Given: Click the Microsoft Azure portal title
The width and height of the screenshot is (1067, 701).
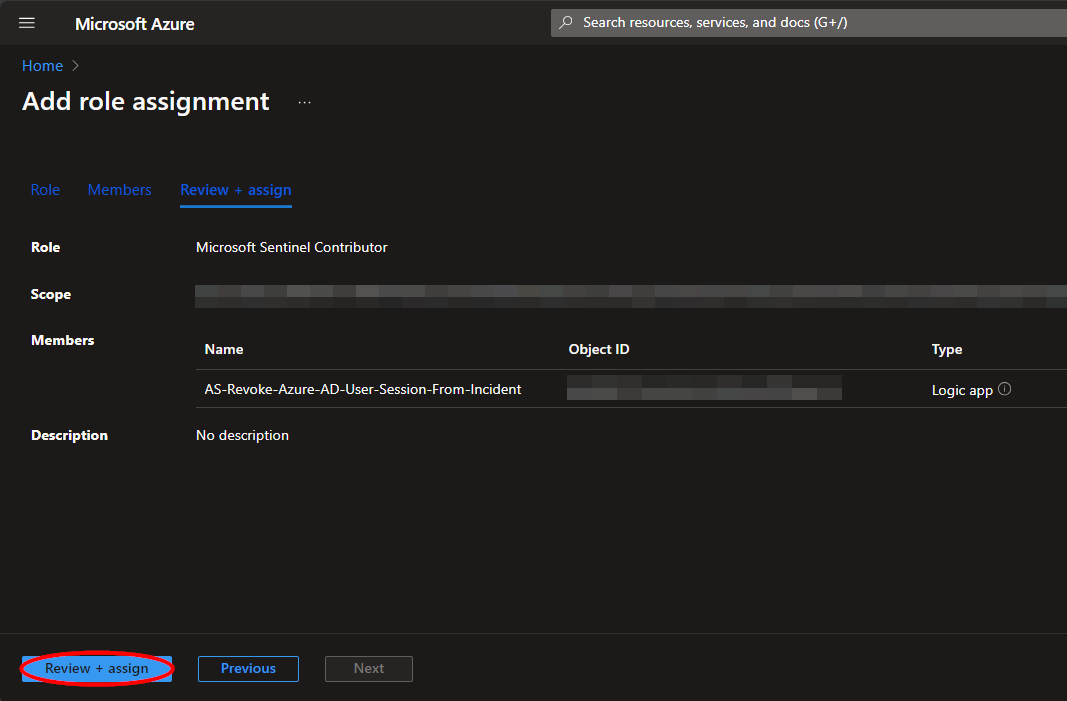Looking at the screenshot, I should 135,24.
